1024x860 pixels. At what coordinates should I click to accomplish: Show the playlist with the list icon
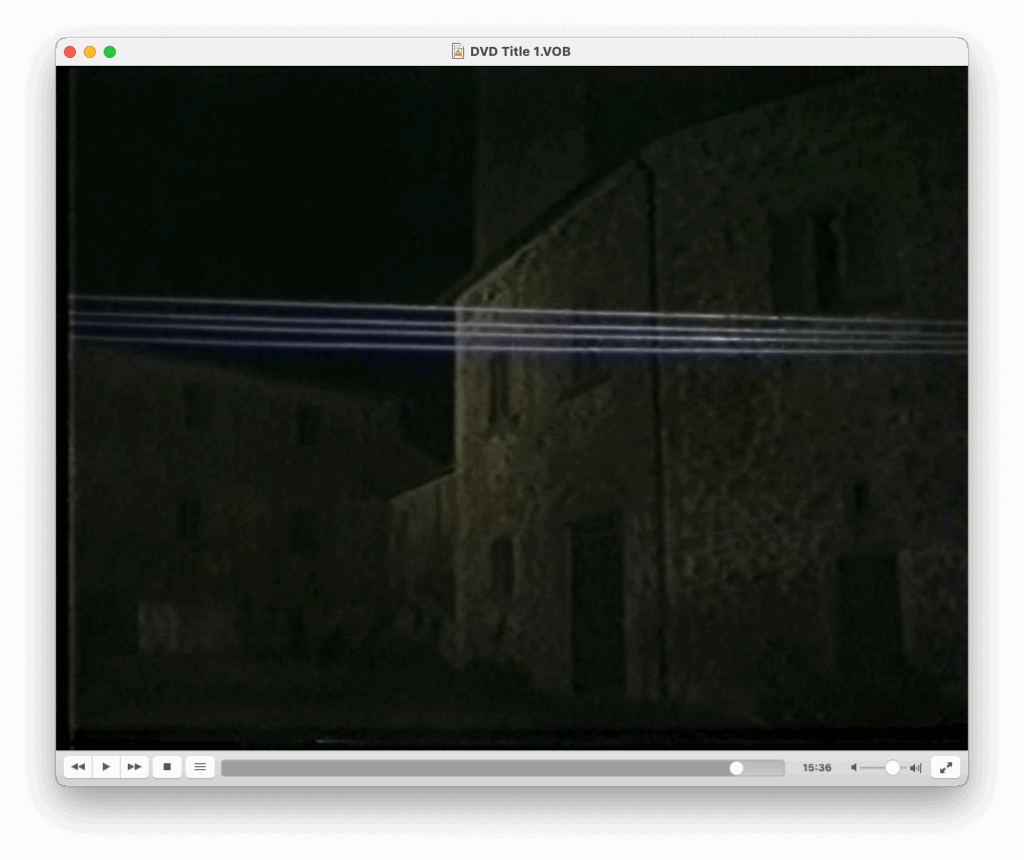click(200, 767)
